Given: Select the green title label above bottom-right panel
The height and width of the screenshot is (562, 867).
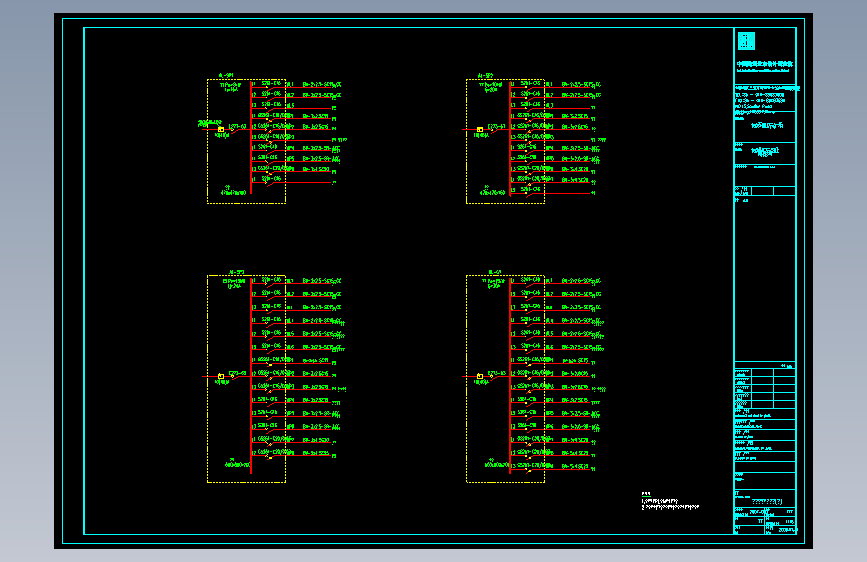Looking at the screenshot, I should tap(495, 272).
